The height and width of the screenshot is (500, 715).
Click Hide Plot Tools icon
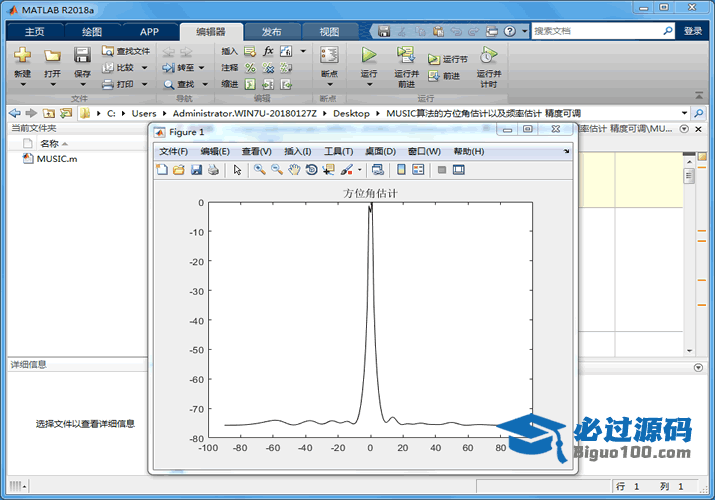coord(441,170)
